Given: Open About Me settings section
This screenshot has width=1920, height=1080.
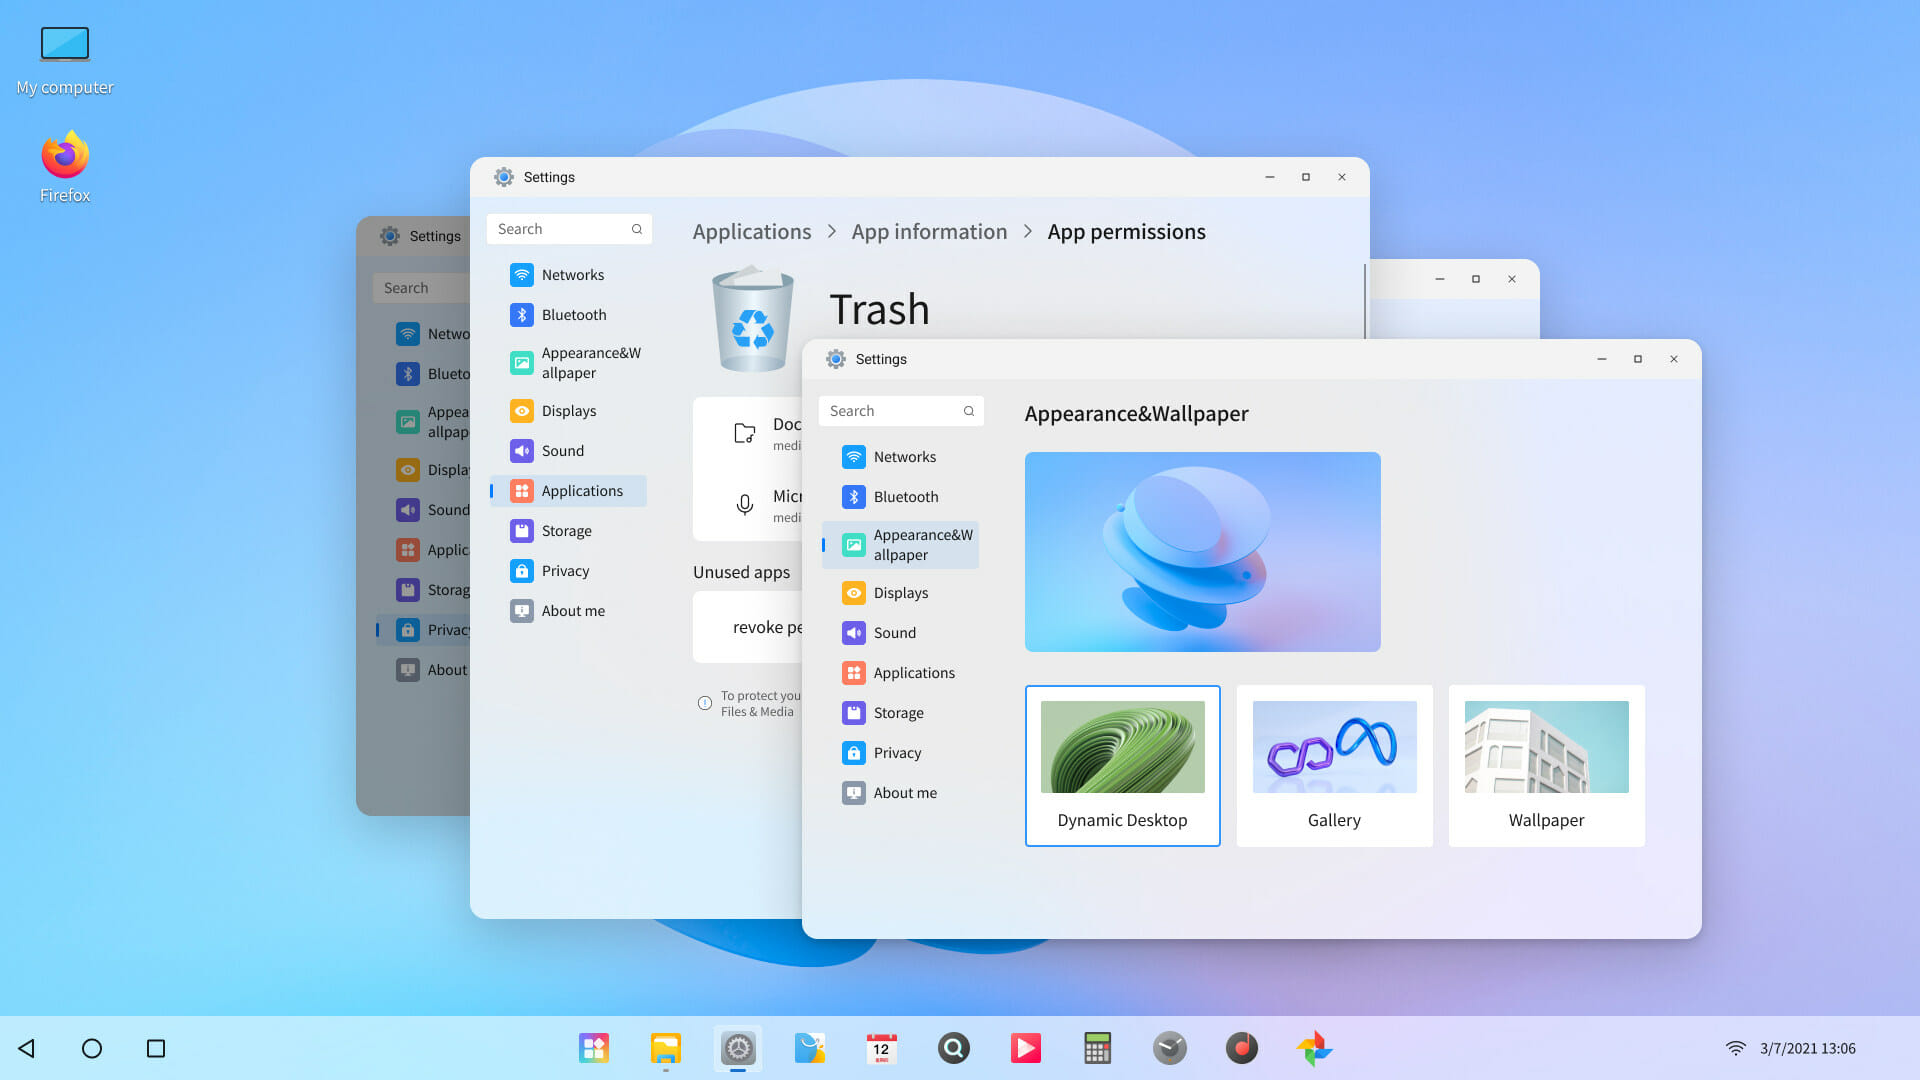Looking at the screenshot, I should click(x=905, y=791).
